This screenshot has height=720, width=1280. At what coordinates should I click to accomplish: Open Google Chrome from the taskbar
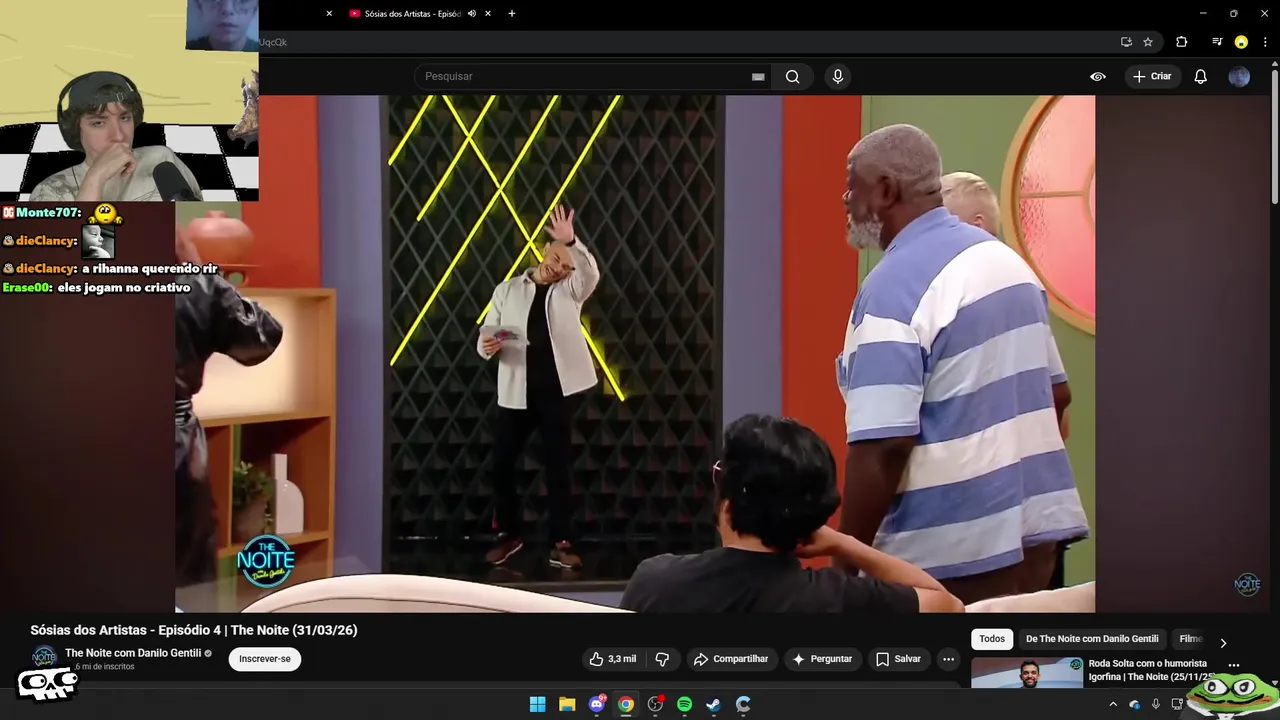[x=626, y=704]
